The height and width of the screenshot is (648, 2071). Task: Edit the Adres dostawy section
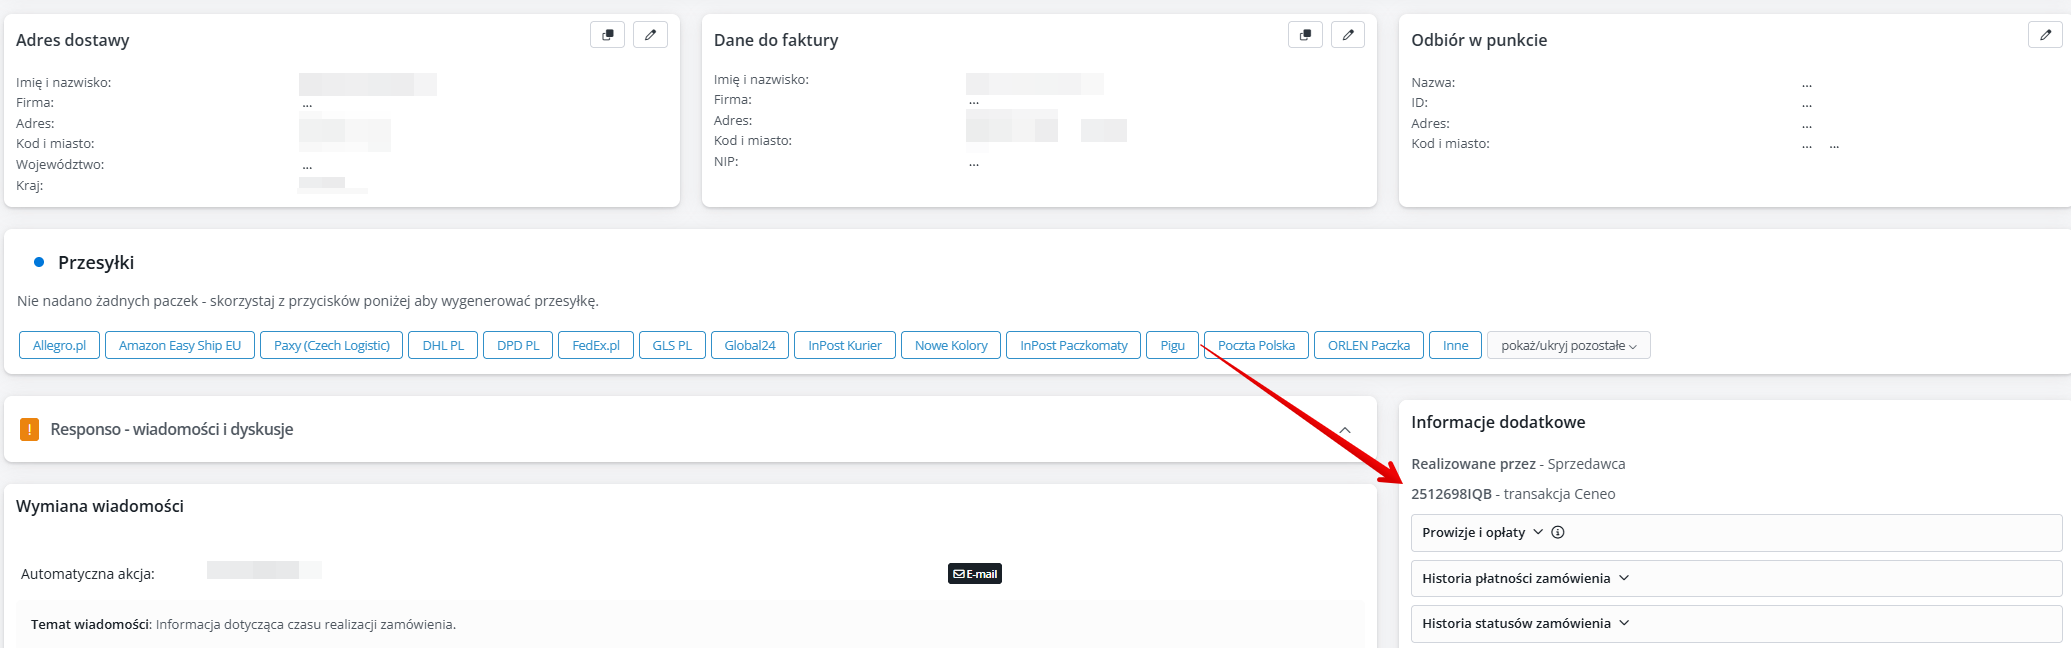point(650,35)
